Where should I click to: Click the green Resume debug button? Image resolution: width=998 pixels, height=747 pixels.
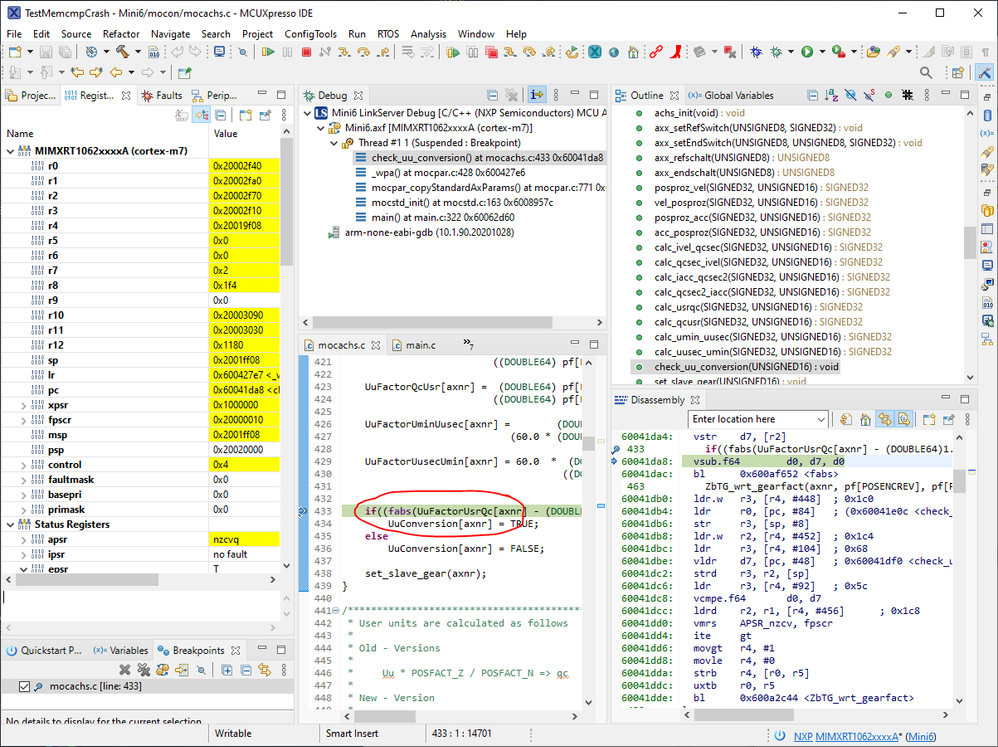click(268, 52)
